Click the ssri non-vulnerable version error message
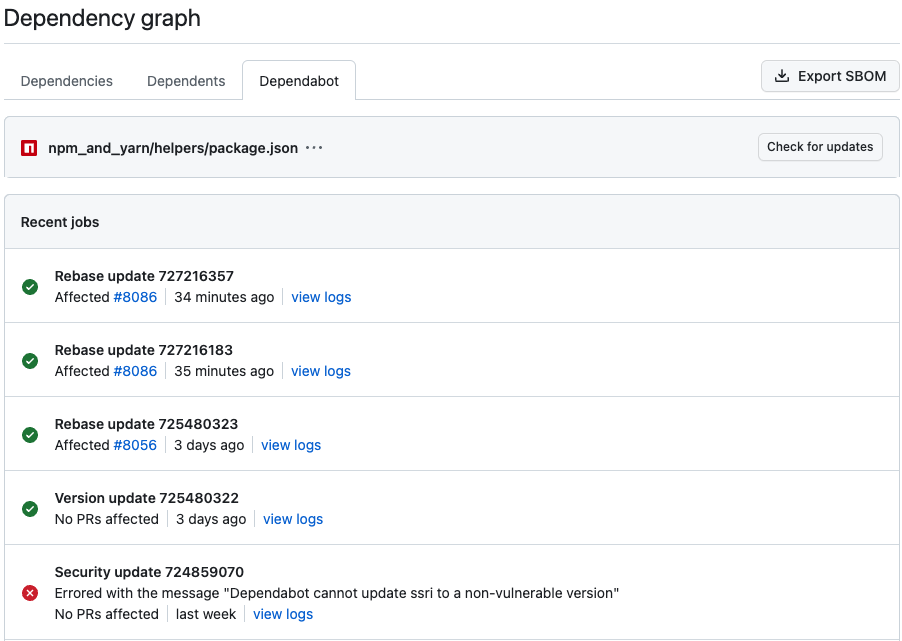902x641 pixels. point(337,593)
